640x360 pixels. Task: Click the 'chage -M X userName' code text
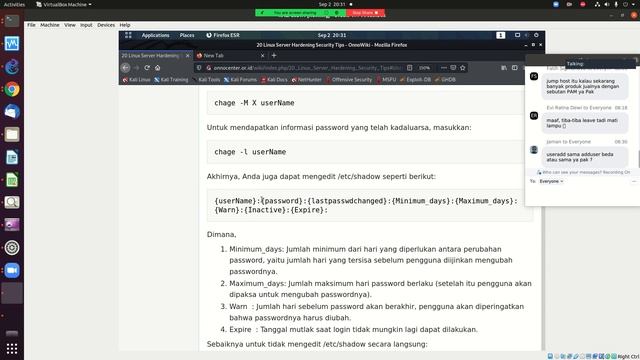click(254, 103)
